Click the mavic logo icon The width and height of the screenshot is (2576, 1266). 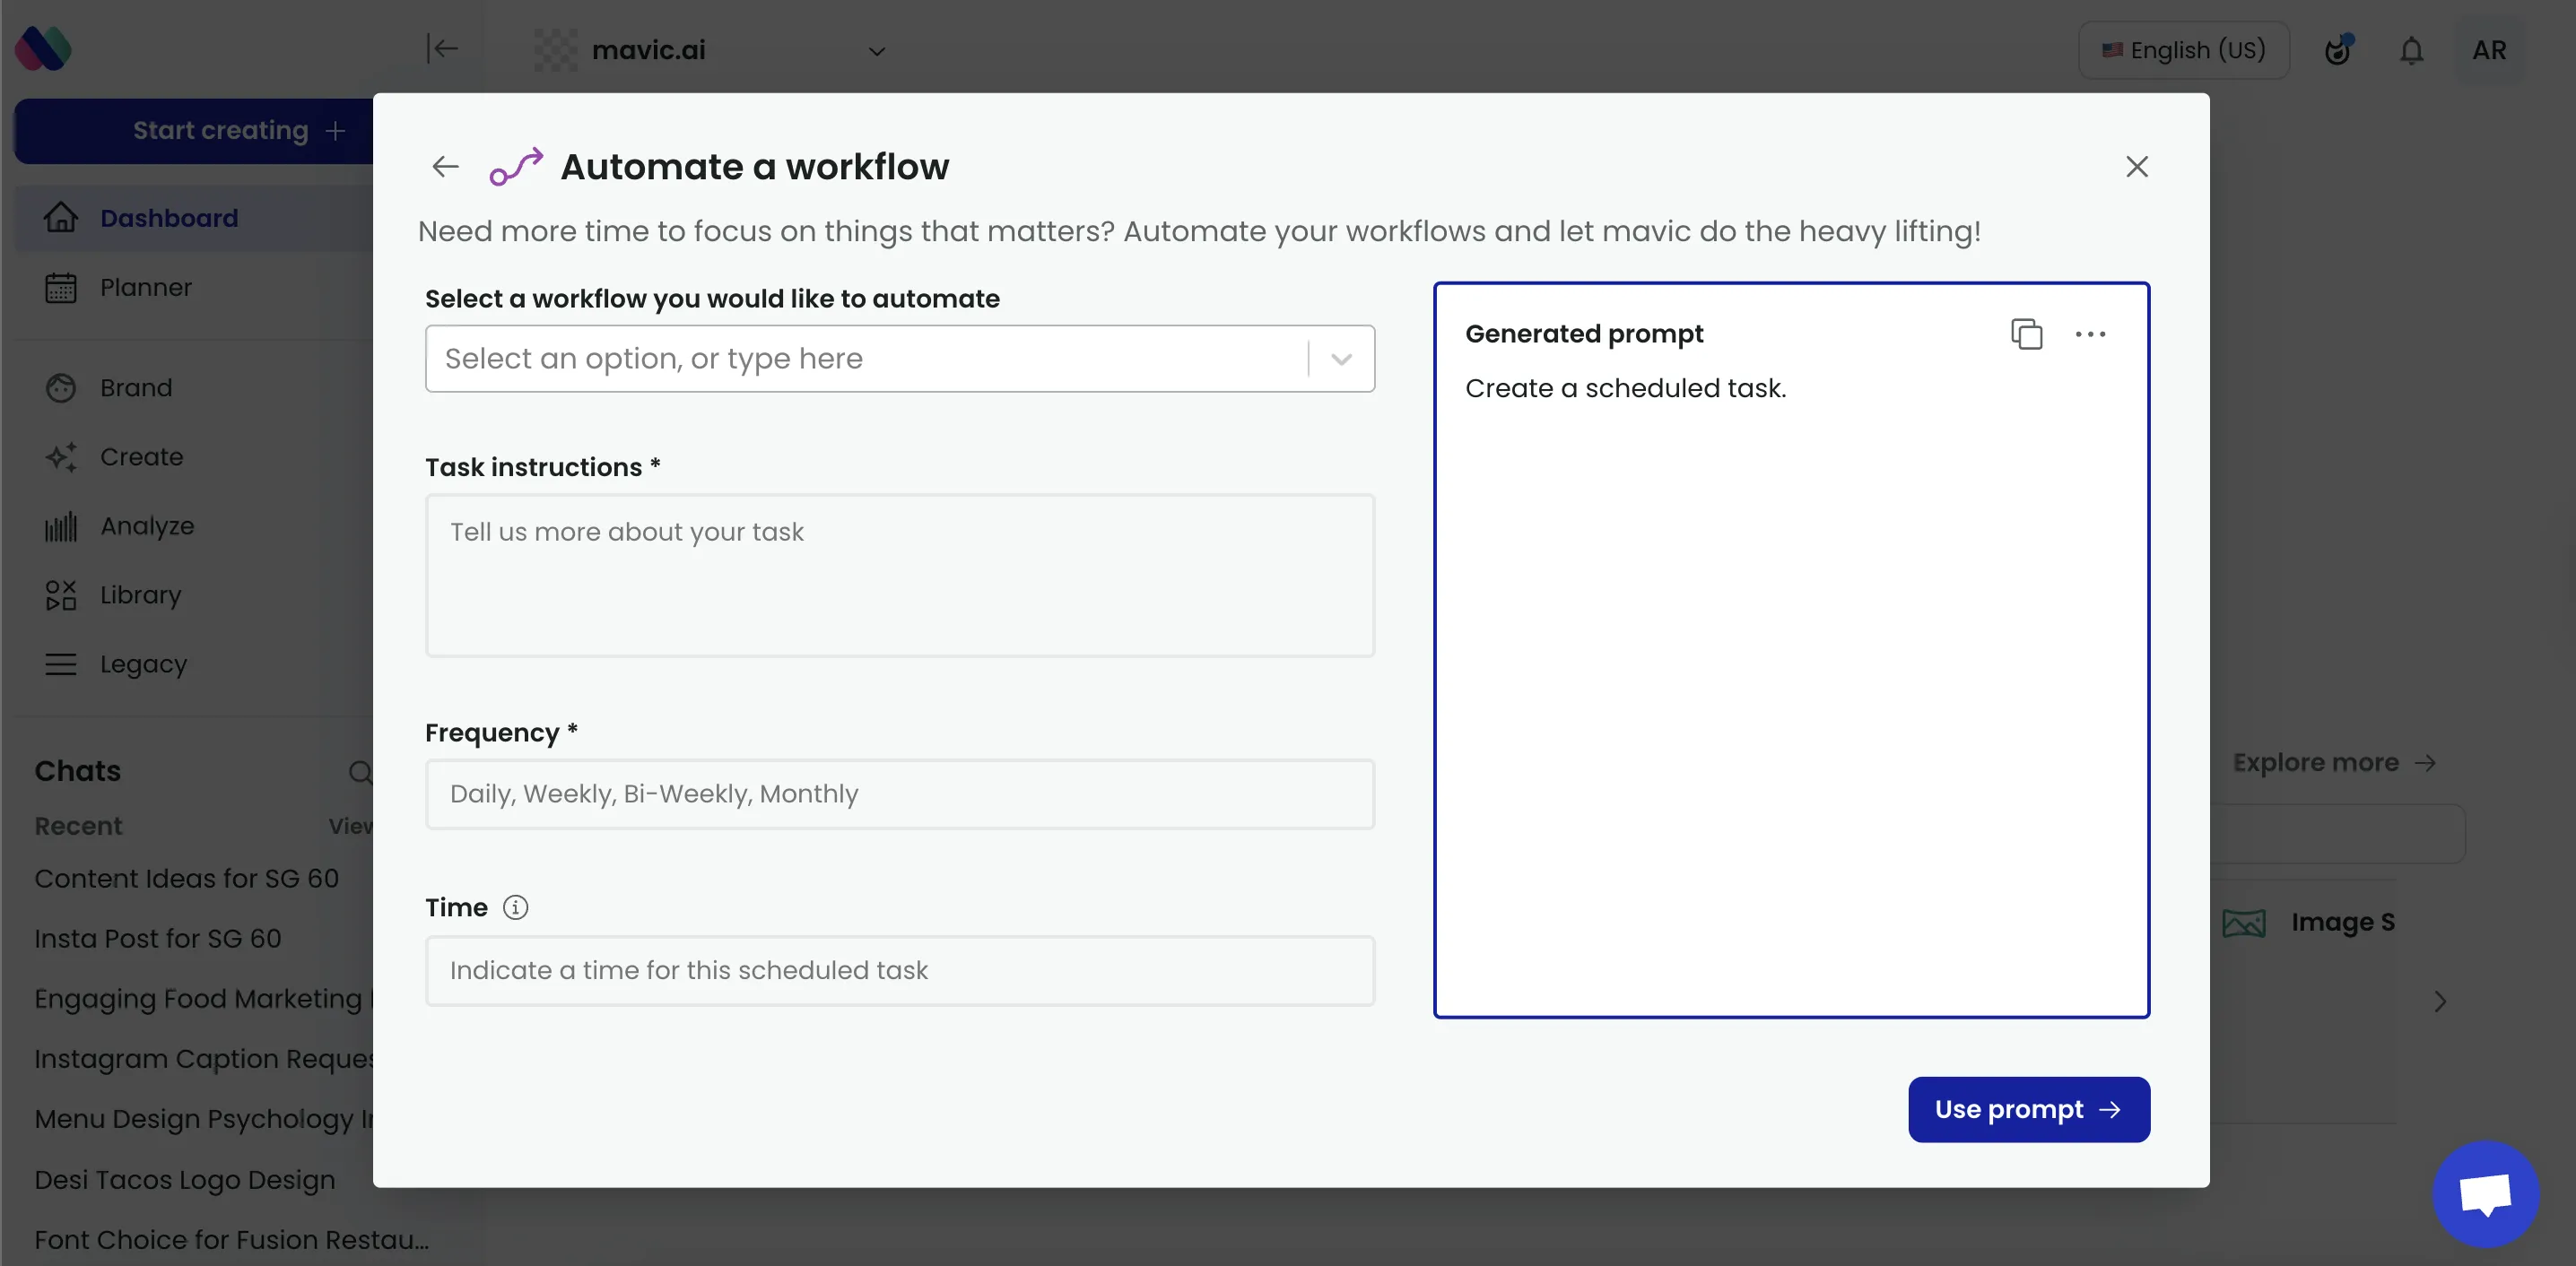coord(44,49)
